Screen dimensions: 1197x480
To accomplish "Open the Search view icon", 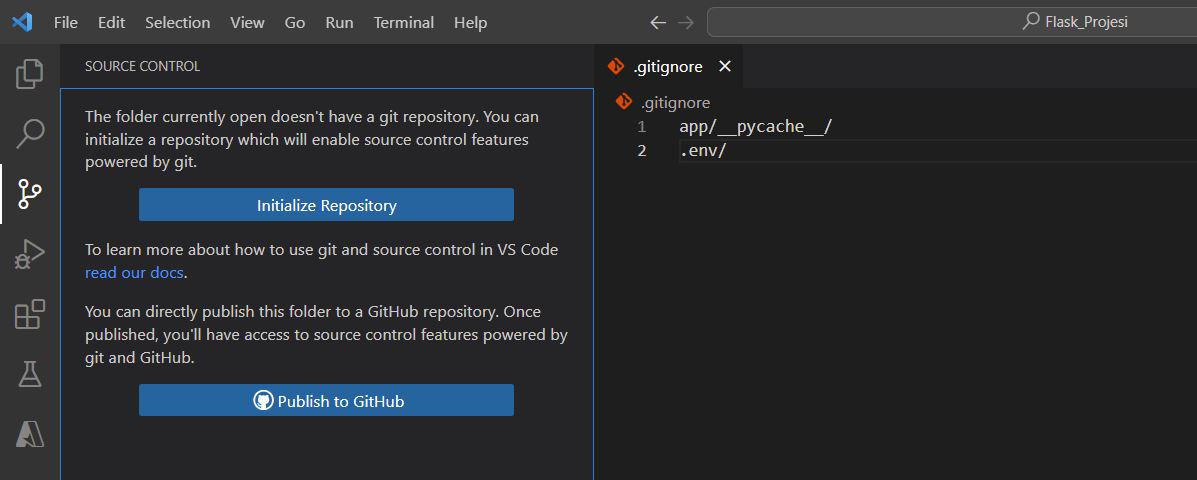I will [x=30, y=132].
